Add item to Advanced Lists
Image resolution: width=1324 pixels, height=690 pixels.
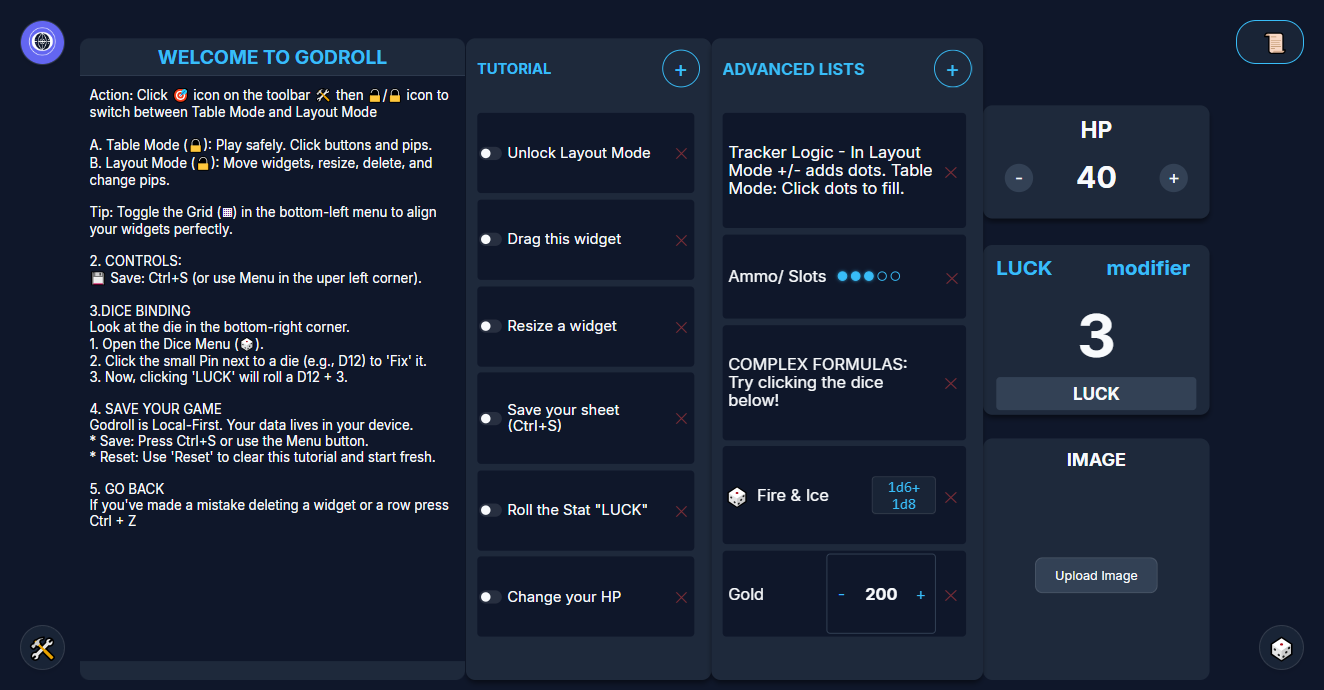[952, 70]
